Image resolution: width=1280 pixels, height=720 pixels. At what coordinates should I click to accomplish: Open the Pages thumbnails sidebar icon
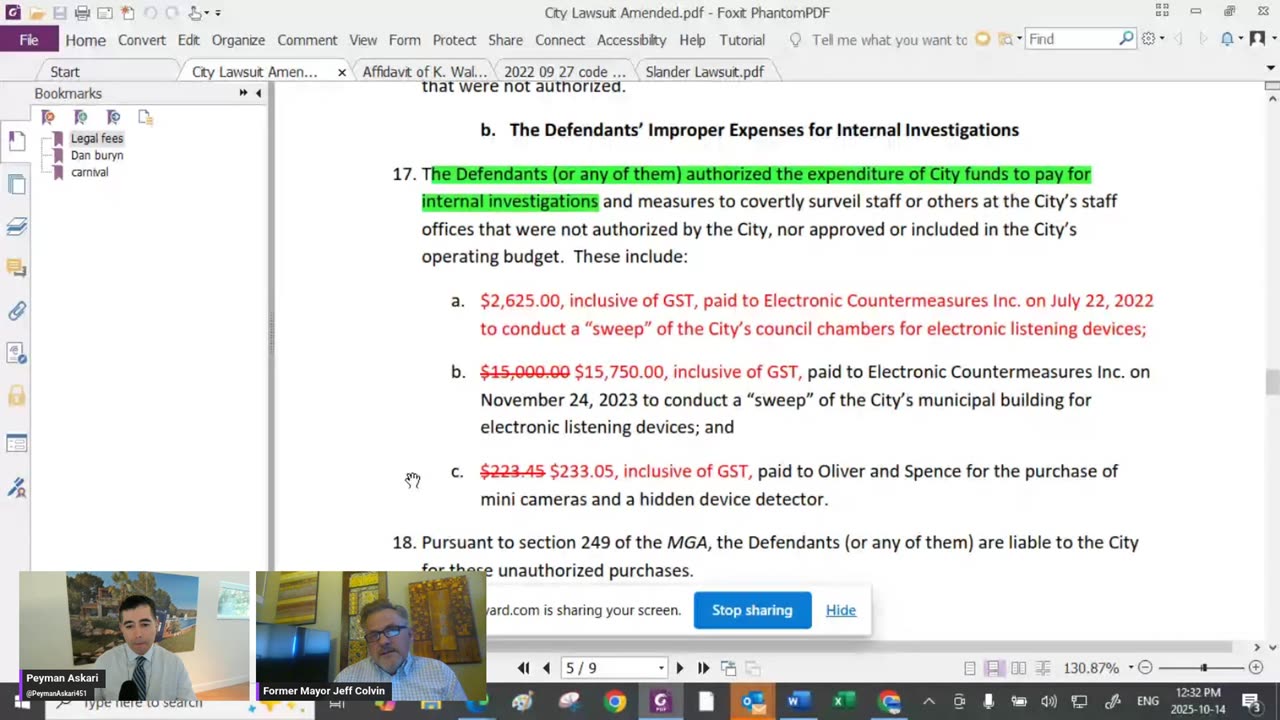pos(16,184)
